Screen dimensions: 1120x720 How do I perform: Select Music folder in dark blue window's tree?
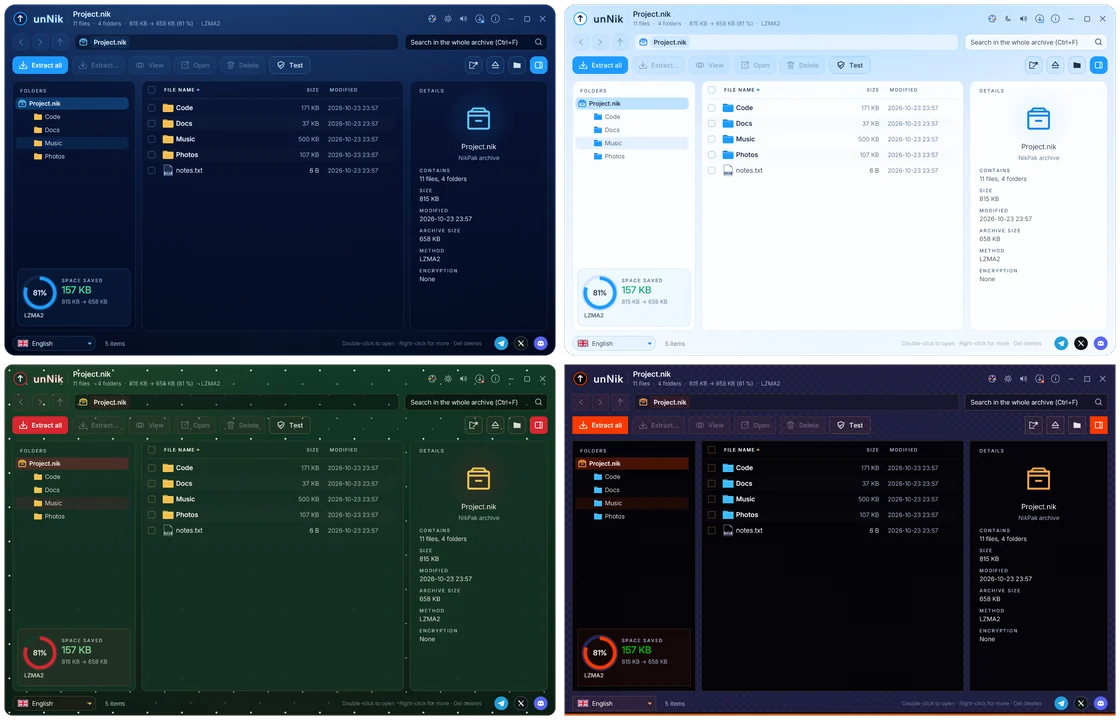[72, 143]
